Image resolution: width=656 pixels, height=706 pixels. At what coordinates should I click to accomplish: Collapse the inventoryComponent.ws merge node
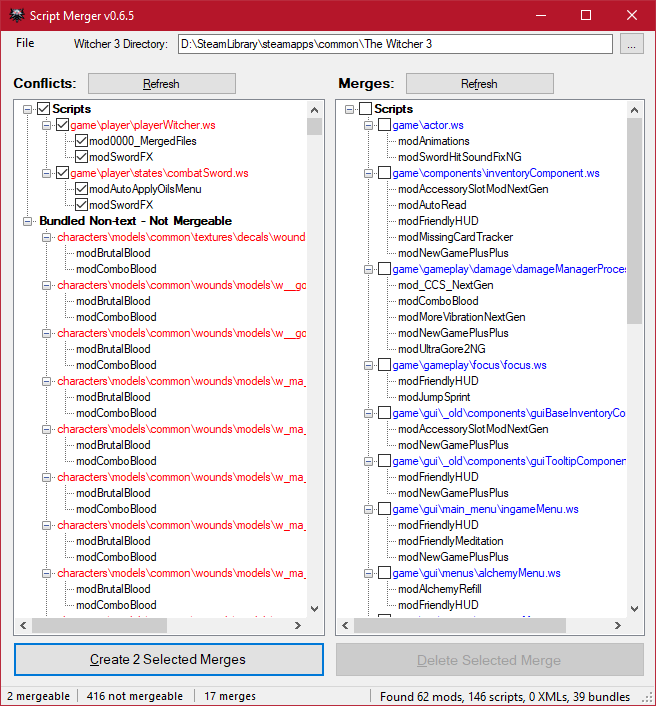click(368, 173)
